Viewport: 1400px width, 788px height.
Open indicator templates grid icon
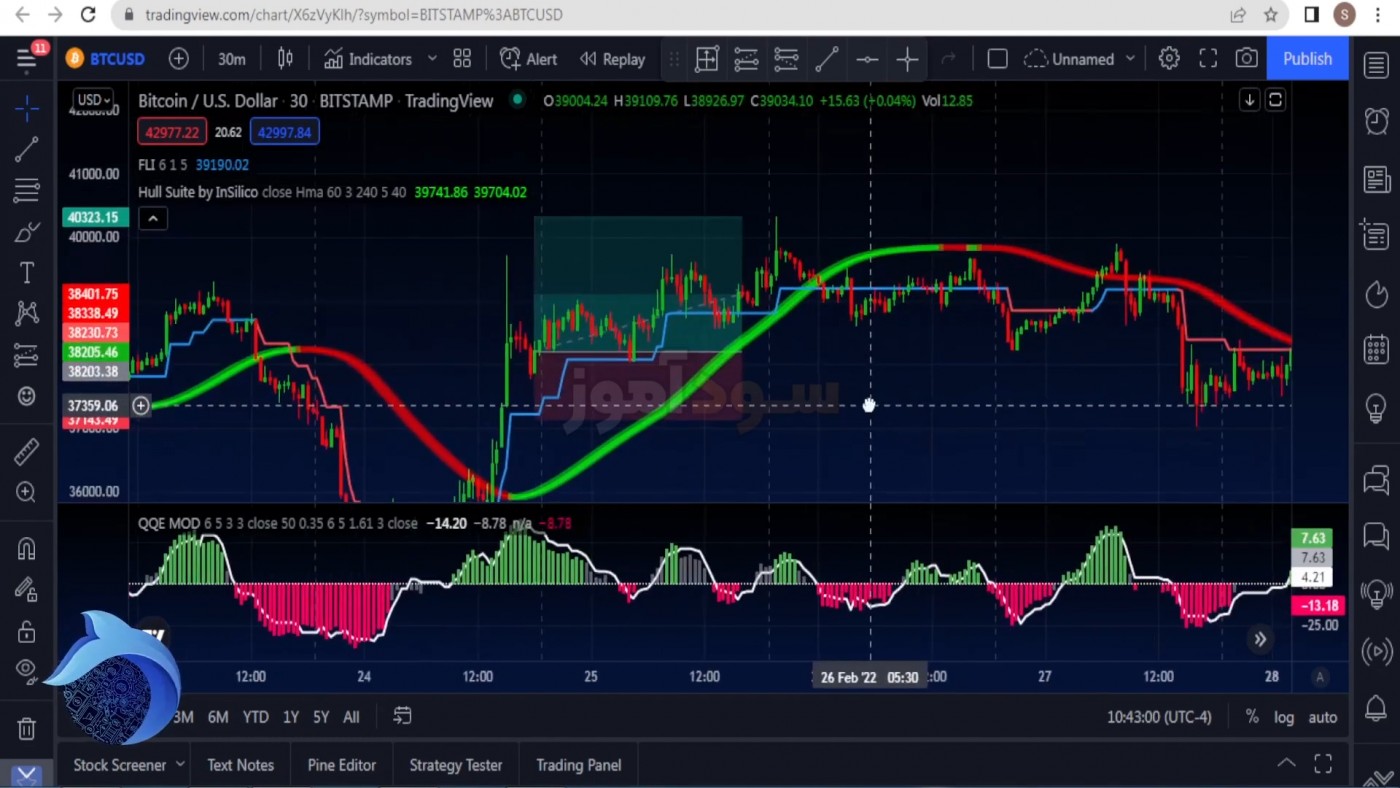click(462, 59)
